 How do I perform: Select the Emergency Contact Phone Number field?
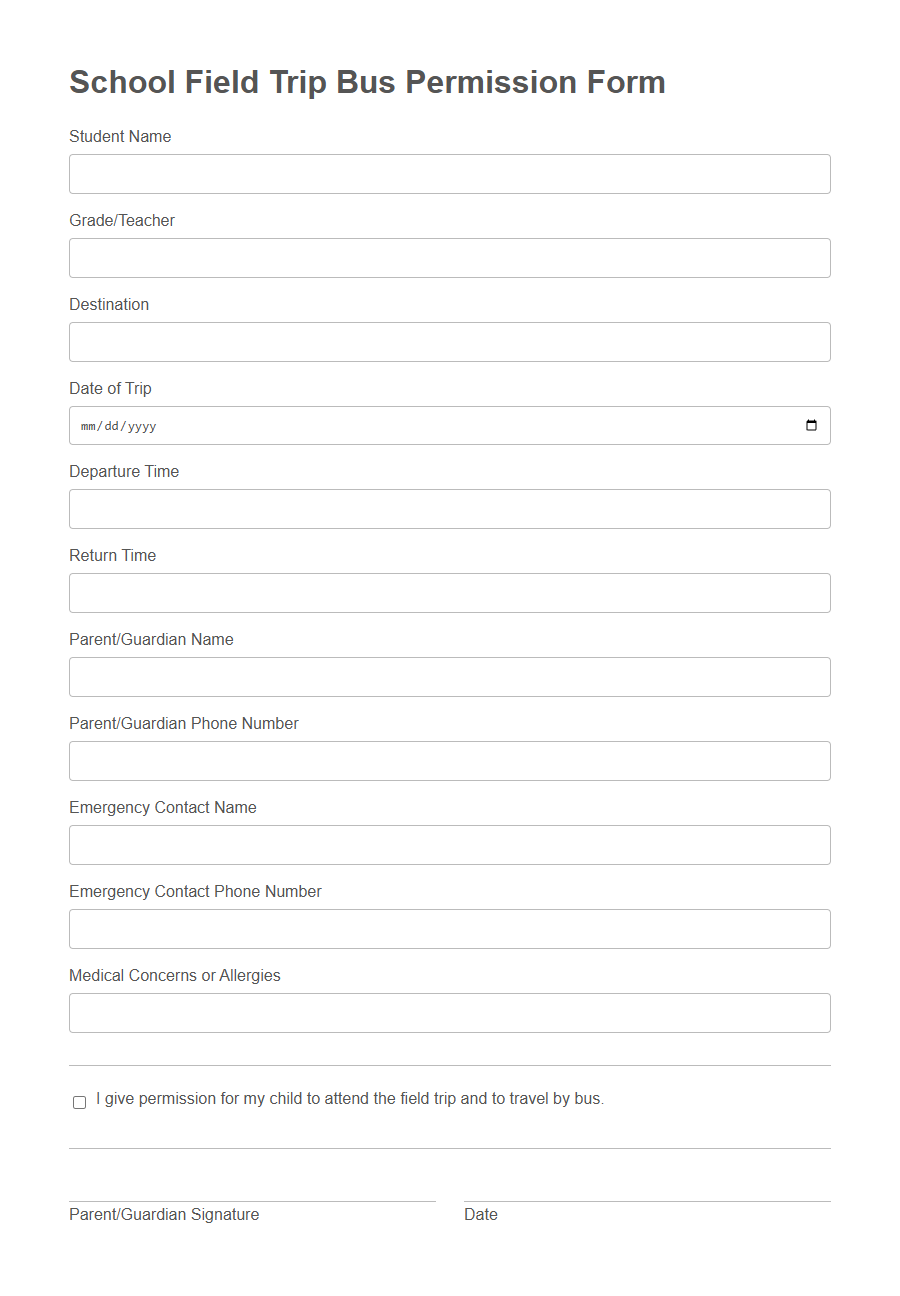pos(449,929)
